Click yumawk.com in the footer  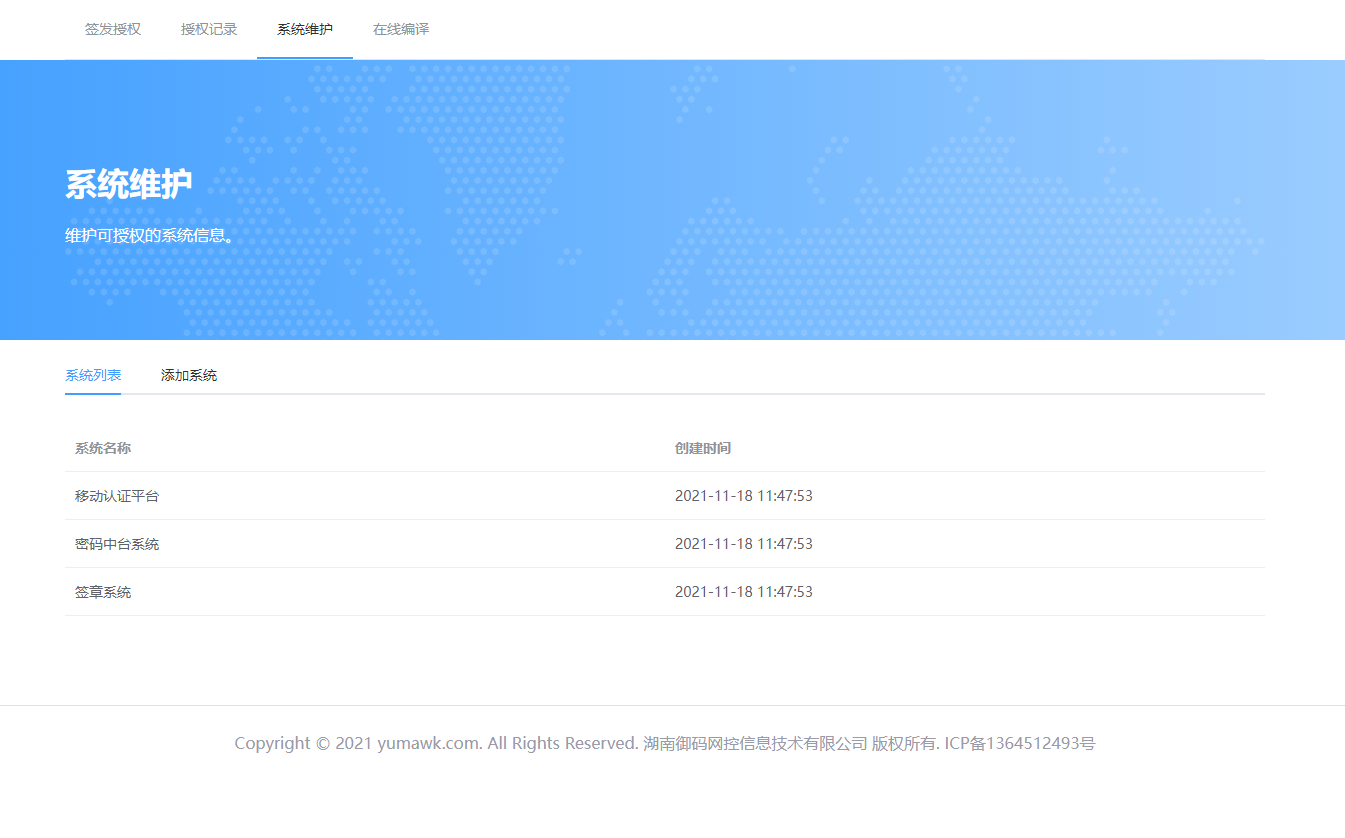click(x=430, y=743)
